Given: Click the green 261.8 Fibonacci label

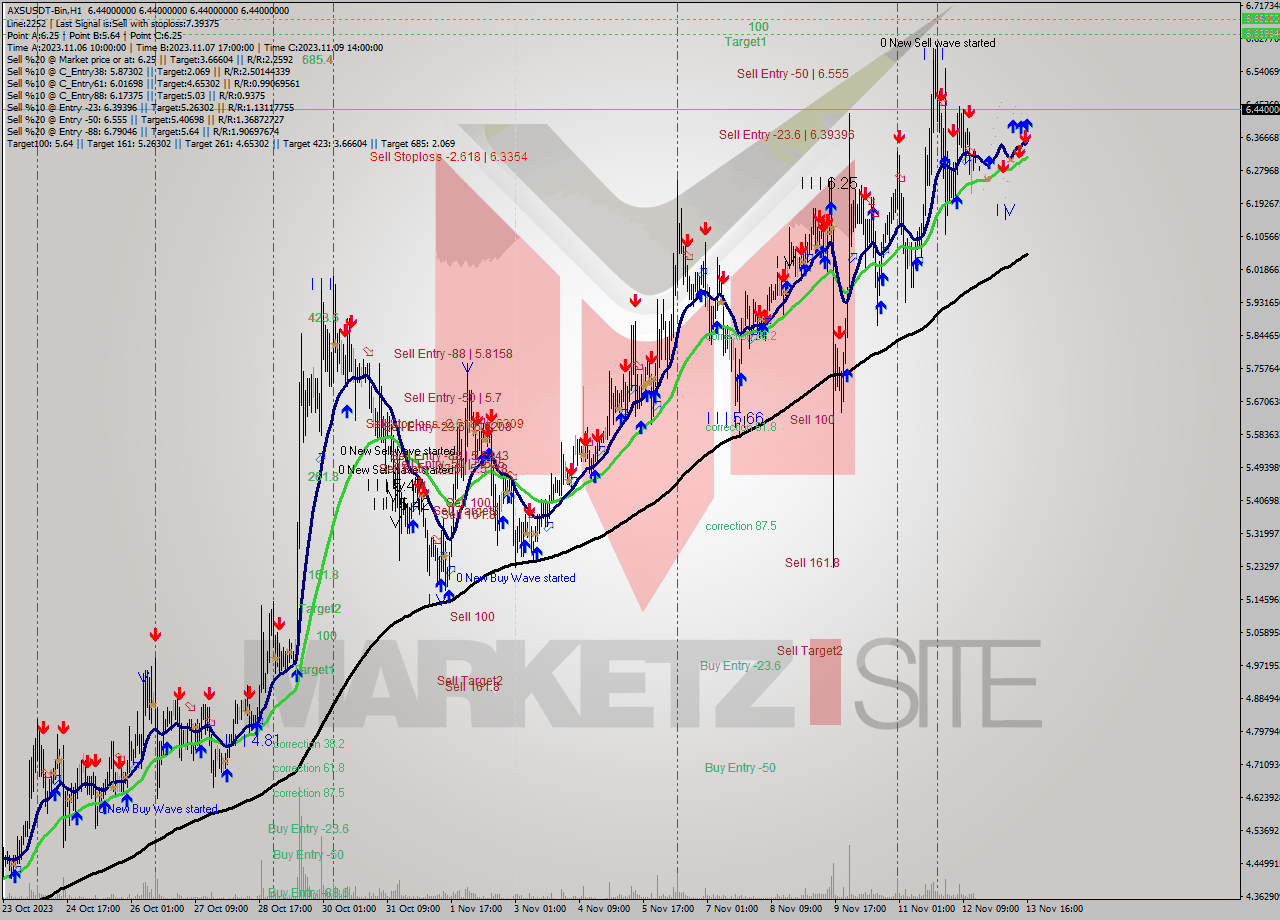Looking at the screenshot, I should point(323,477).
